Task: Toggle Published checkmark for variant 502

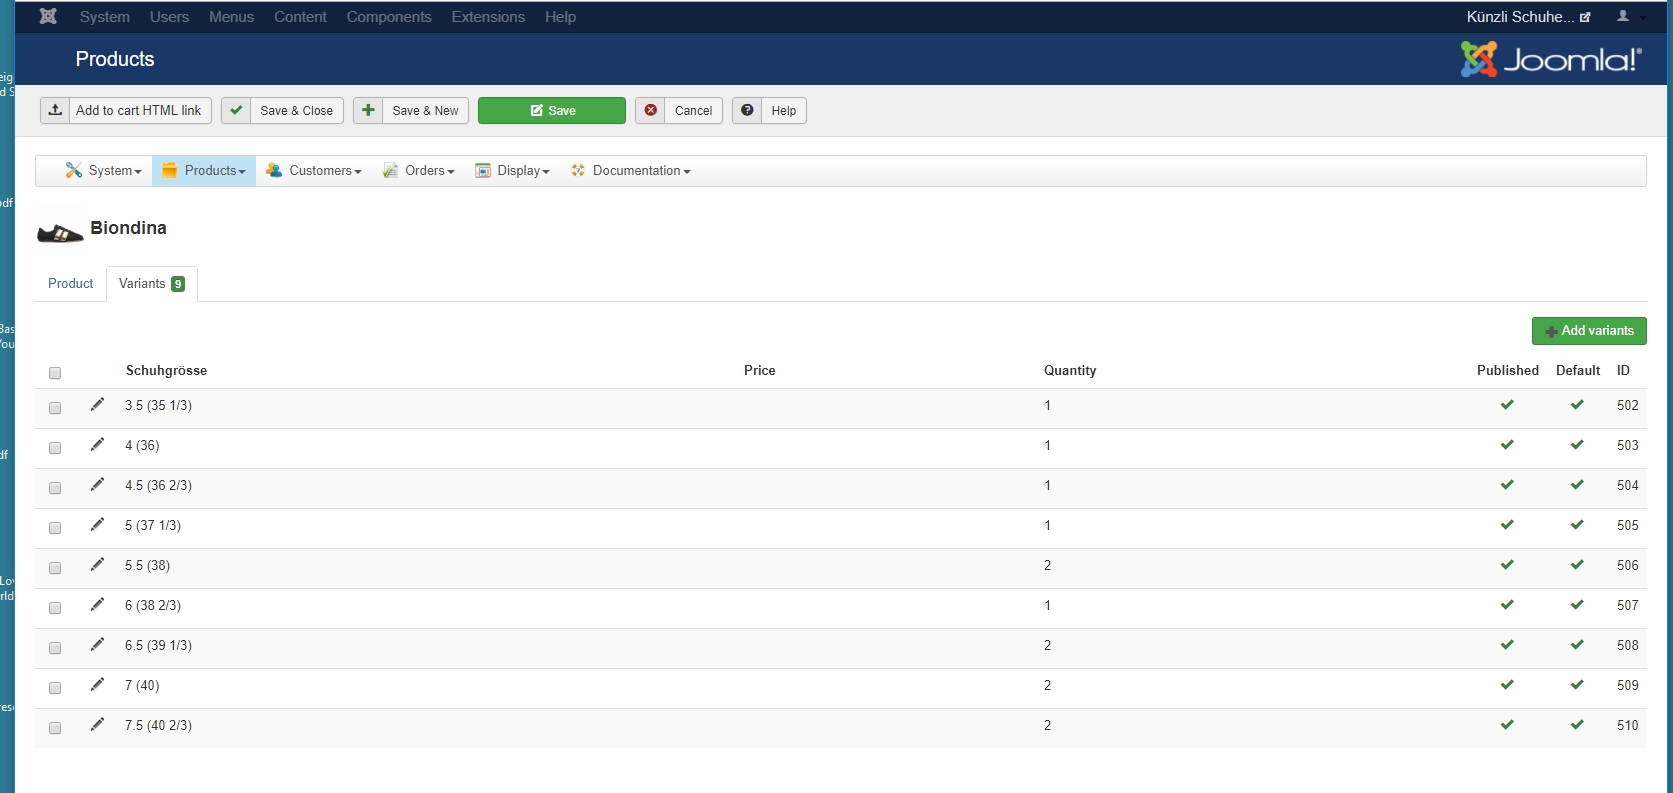Action: [1507, 405]
